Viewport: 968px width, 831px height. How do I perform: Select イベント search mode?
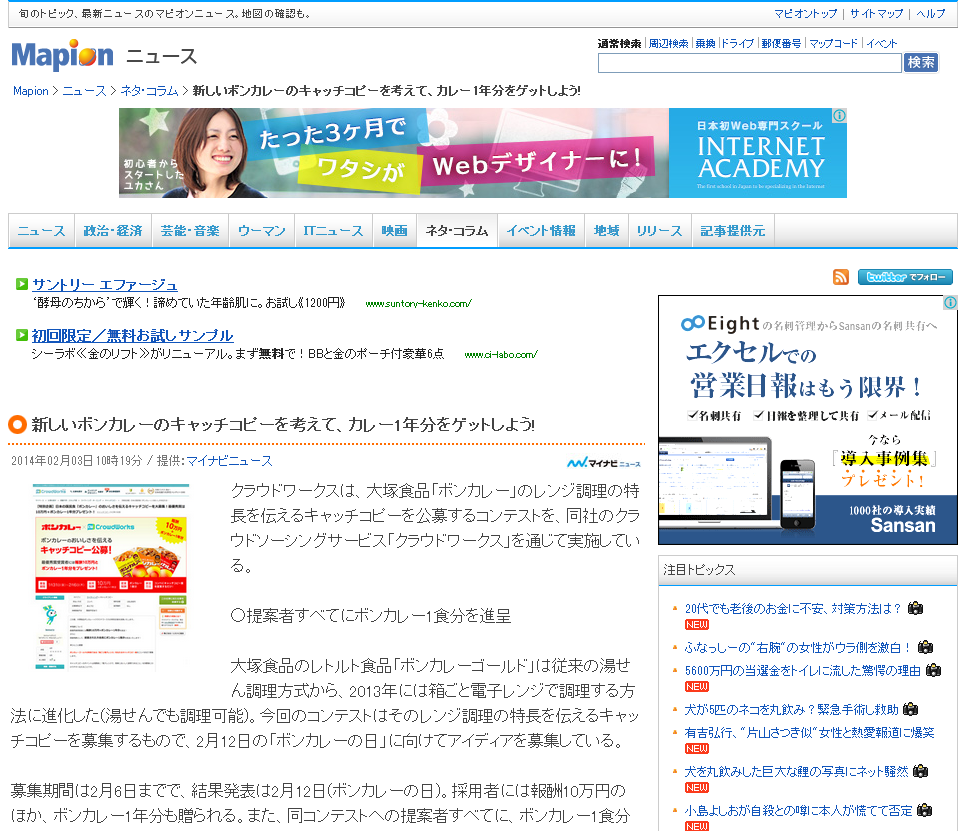click(x=882, y=43)
